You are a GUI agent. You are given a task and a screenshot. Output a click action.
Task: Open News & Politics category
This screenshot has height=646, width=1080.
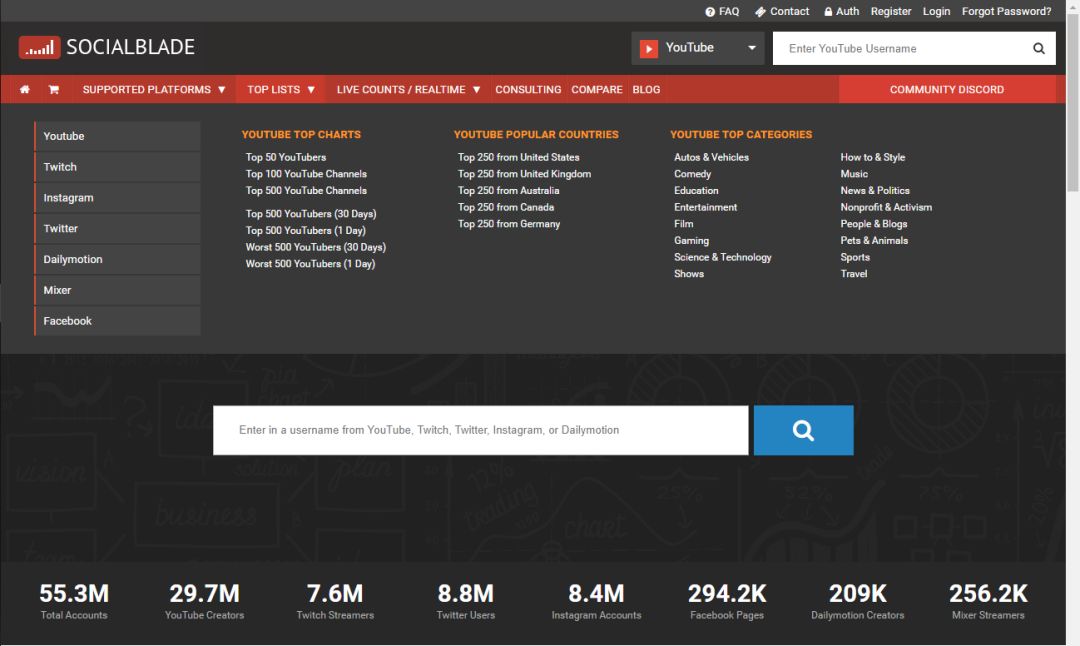tap(875, 190)
